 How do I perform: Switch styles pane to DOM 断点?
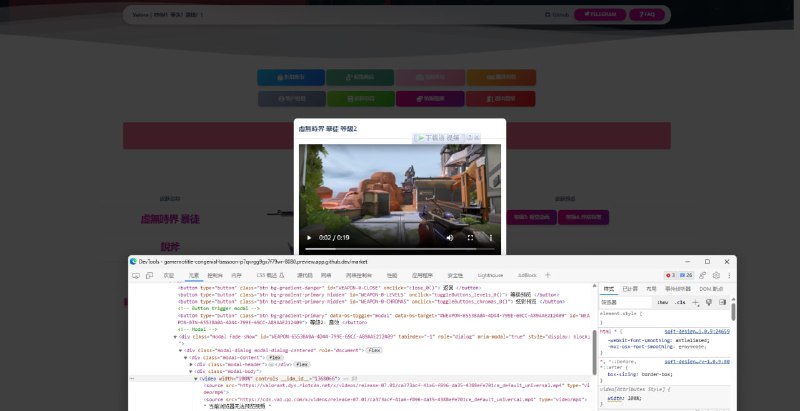711,289
